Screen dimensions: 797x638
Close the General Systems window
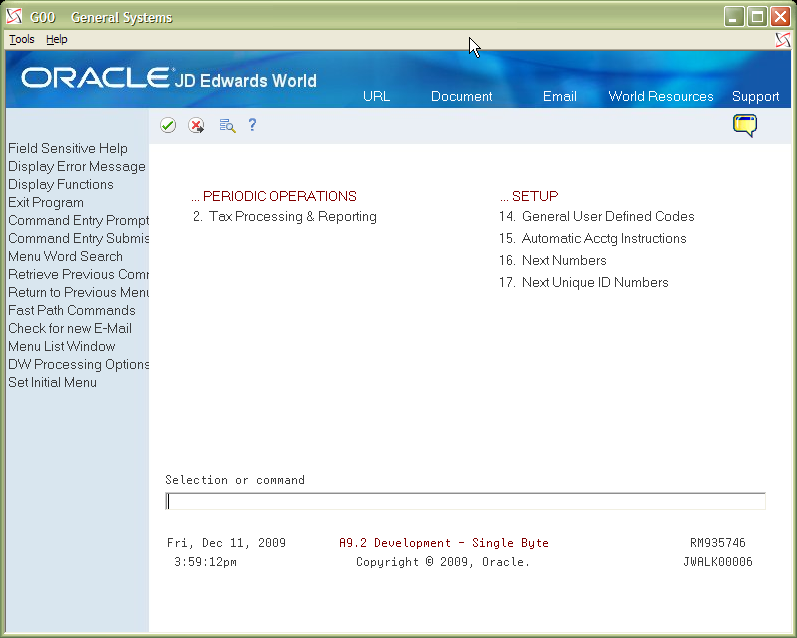click(x=780, y=17)
